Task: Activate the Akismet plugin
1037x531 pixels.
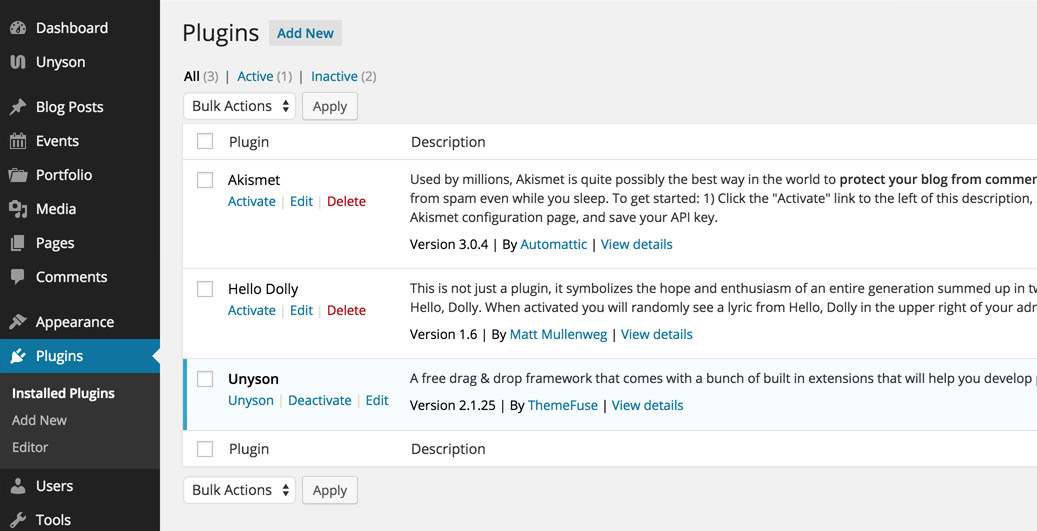Action: 252,202
